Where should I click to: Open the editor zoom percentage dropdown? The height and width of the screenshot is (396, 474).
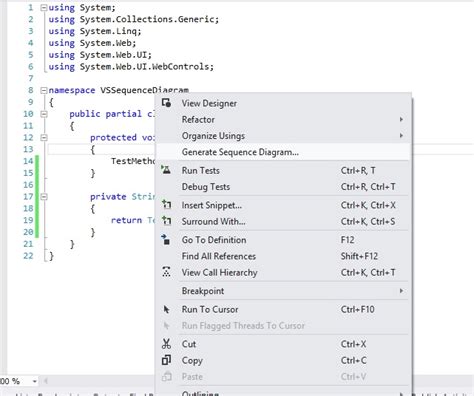click(34, 381)
